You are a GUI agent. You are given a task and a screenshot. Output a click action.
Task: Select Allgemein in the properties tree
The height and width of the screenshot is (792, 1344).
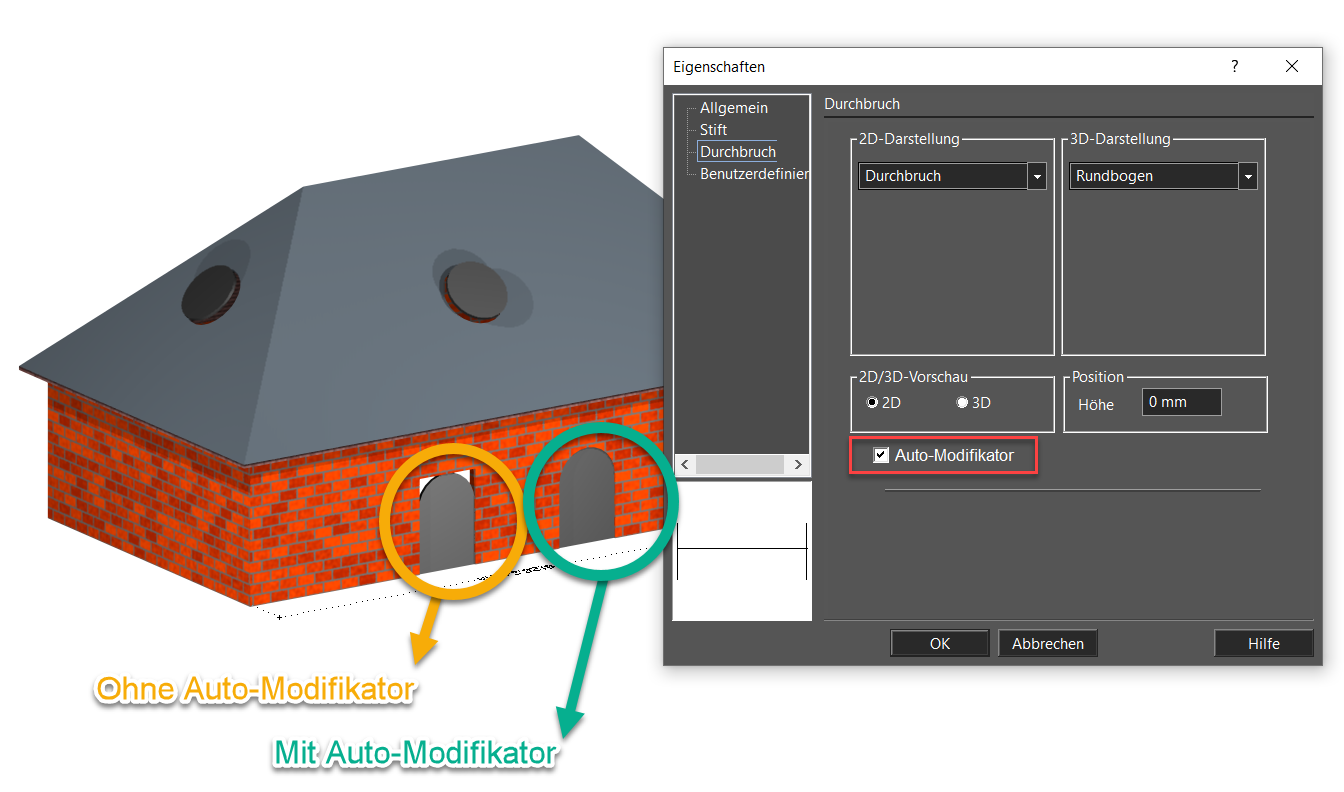734,108
